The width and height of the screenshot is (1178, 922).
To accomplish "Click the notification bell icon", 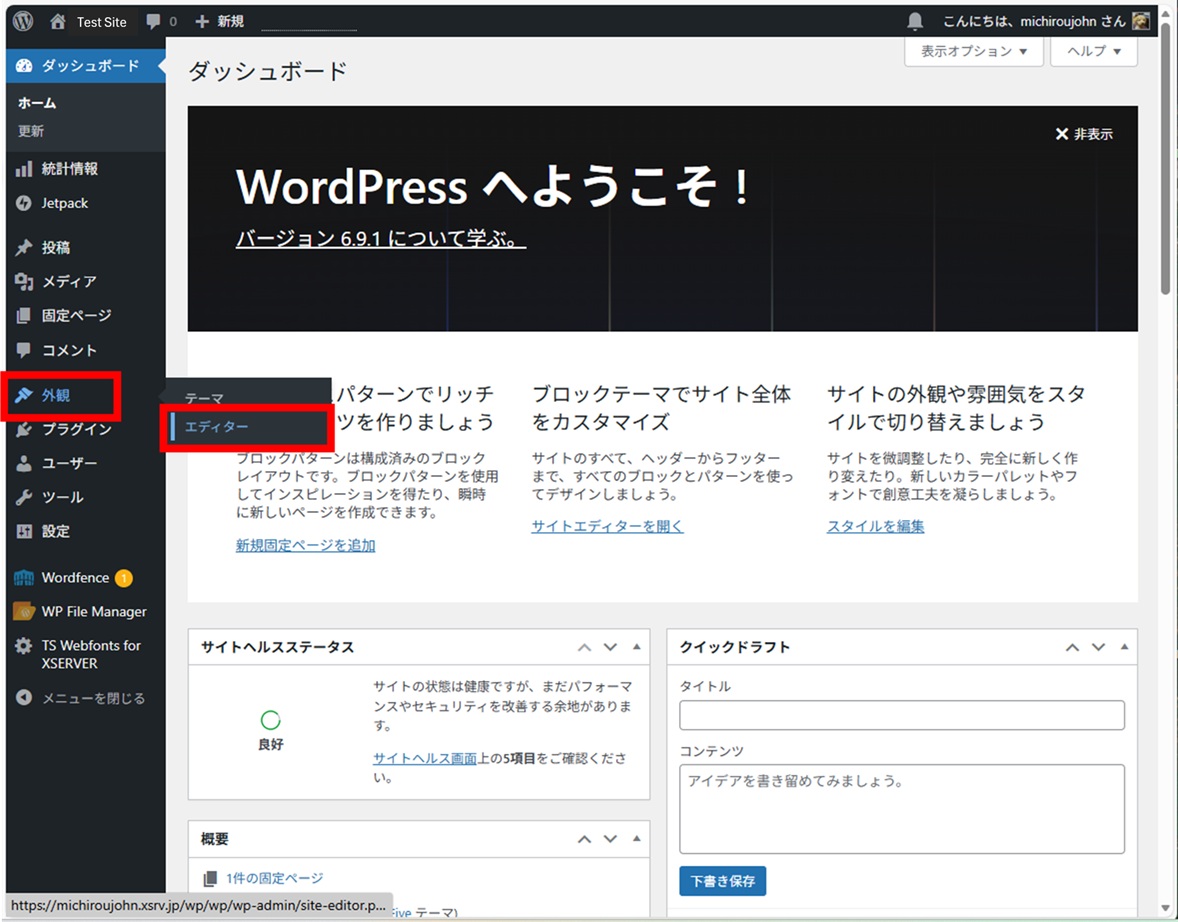I will coord(915,21).
